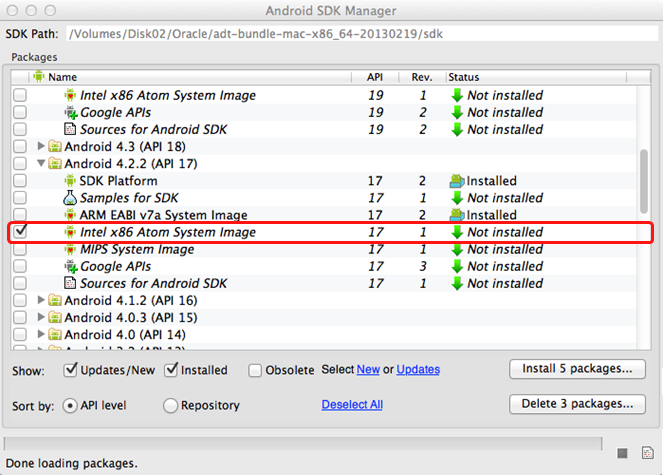Click Install 5 packages button
664x475 pixels.
click(578, 369)
